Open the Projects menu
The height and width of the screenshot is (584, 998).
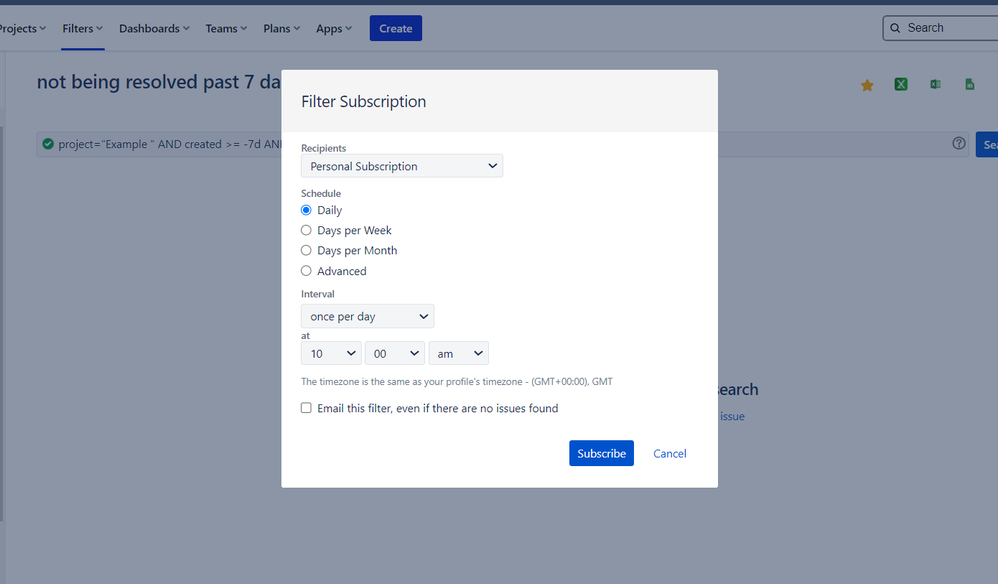(x=22, y=29)
